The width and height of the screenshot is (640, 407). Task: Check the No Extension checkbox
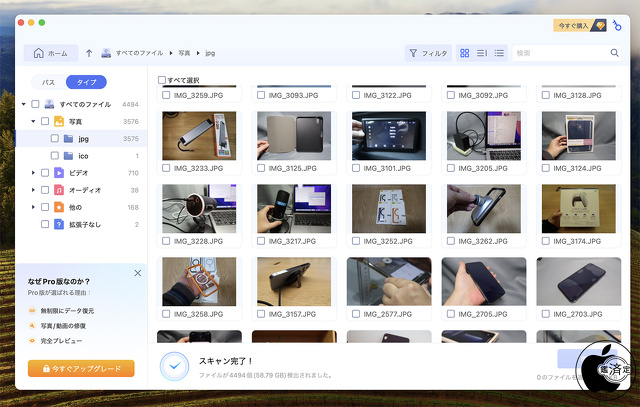(45, 224)
